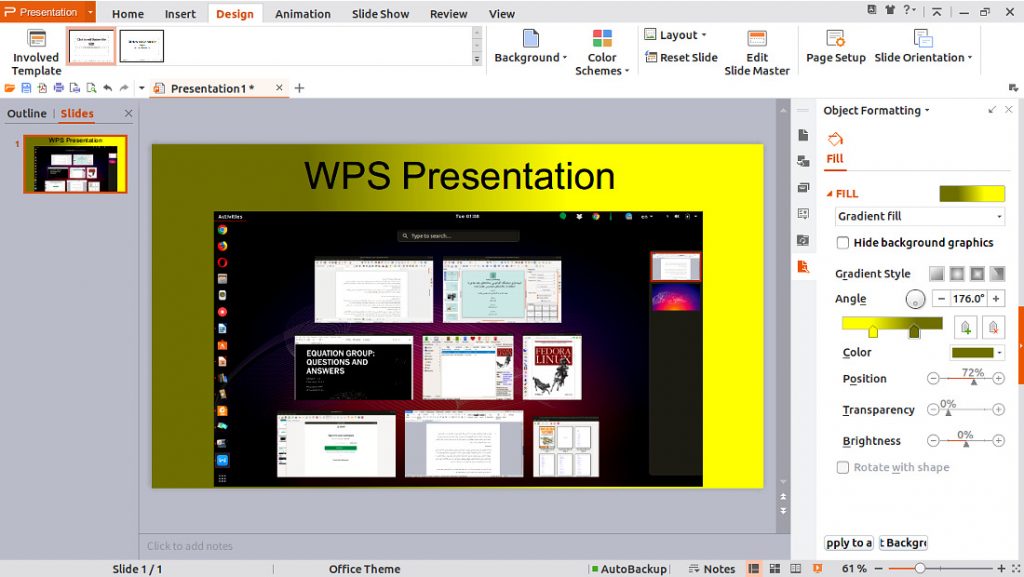
Task: Click the Open folder icon in quick toolbar
Action: [x=9, y=88]
